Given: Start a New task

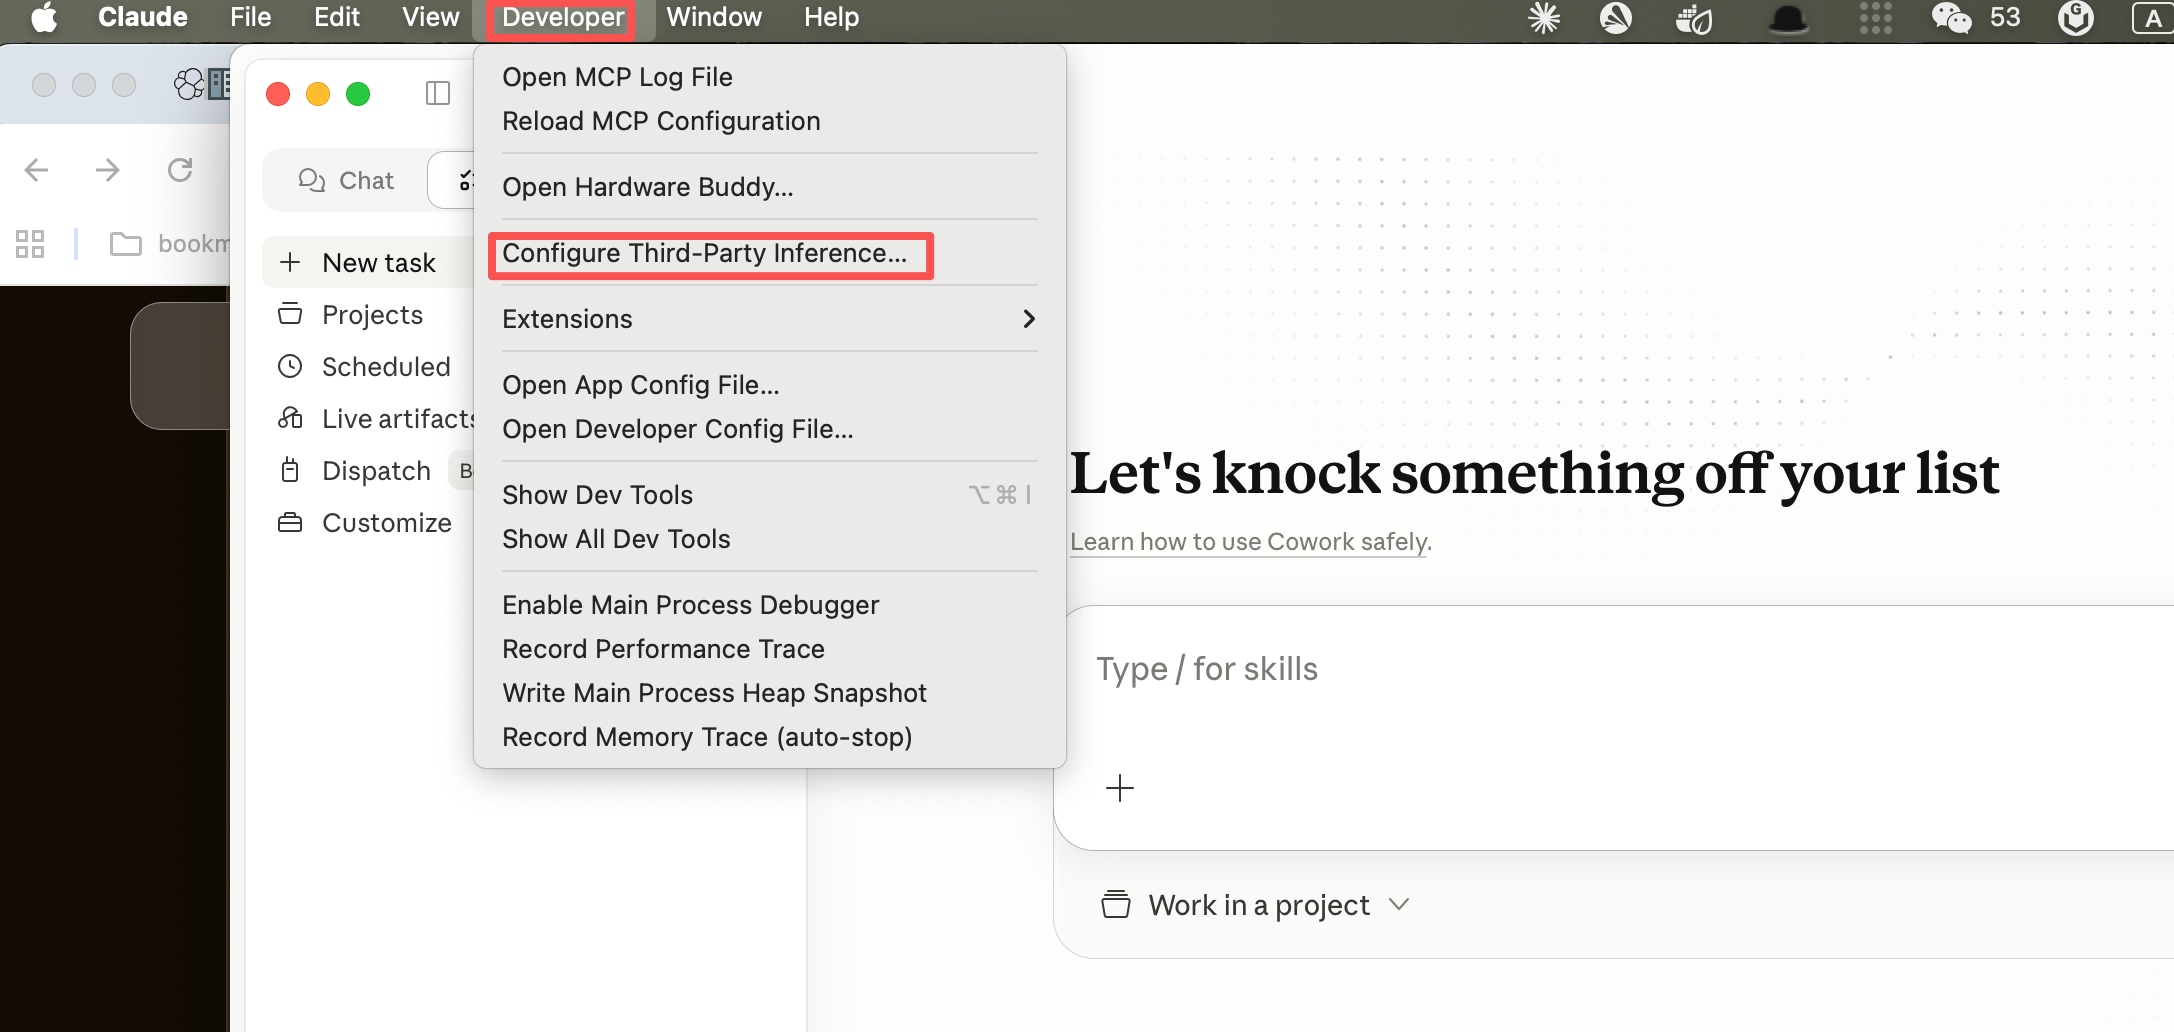Looking at the screenshot, I should coord(368,263).
